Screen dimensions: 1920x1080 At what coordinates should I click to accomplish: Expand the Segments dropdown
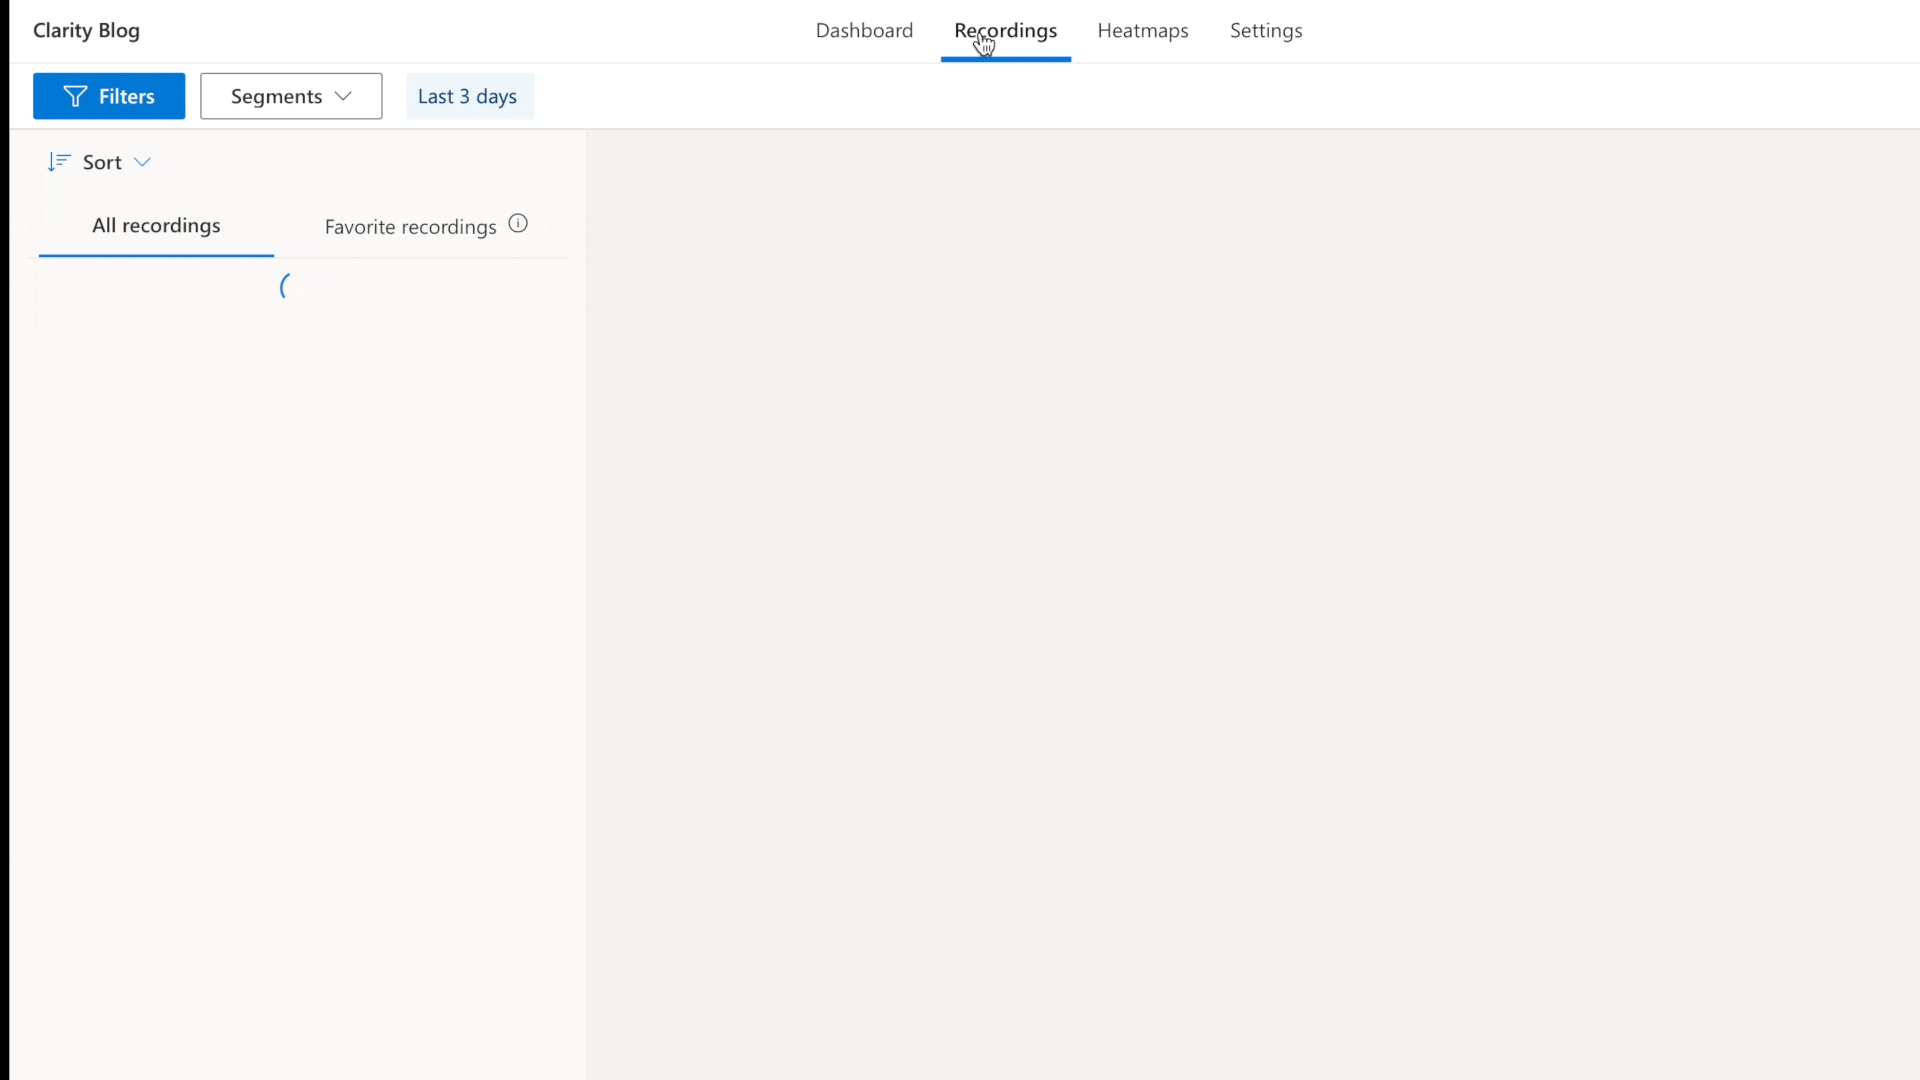click(291, 96)
